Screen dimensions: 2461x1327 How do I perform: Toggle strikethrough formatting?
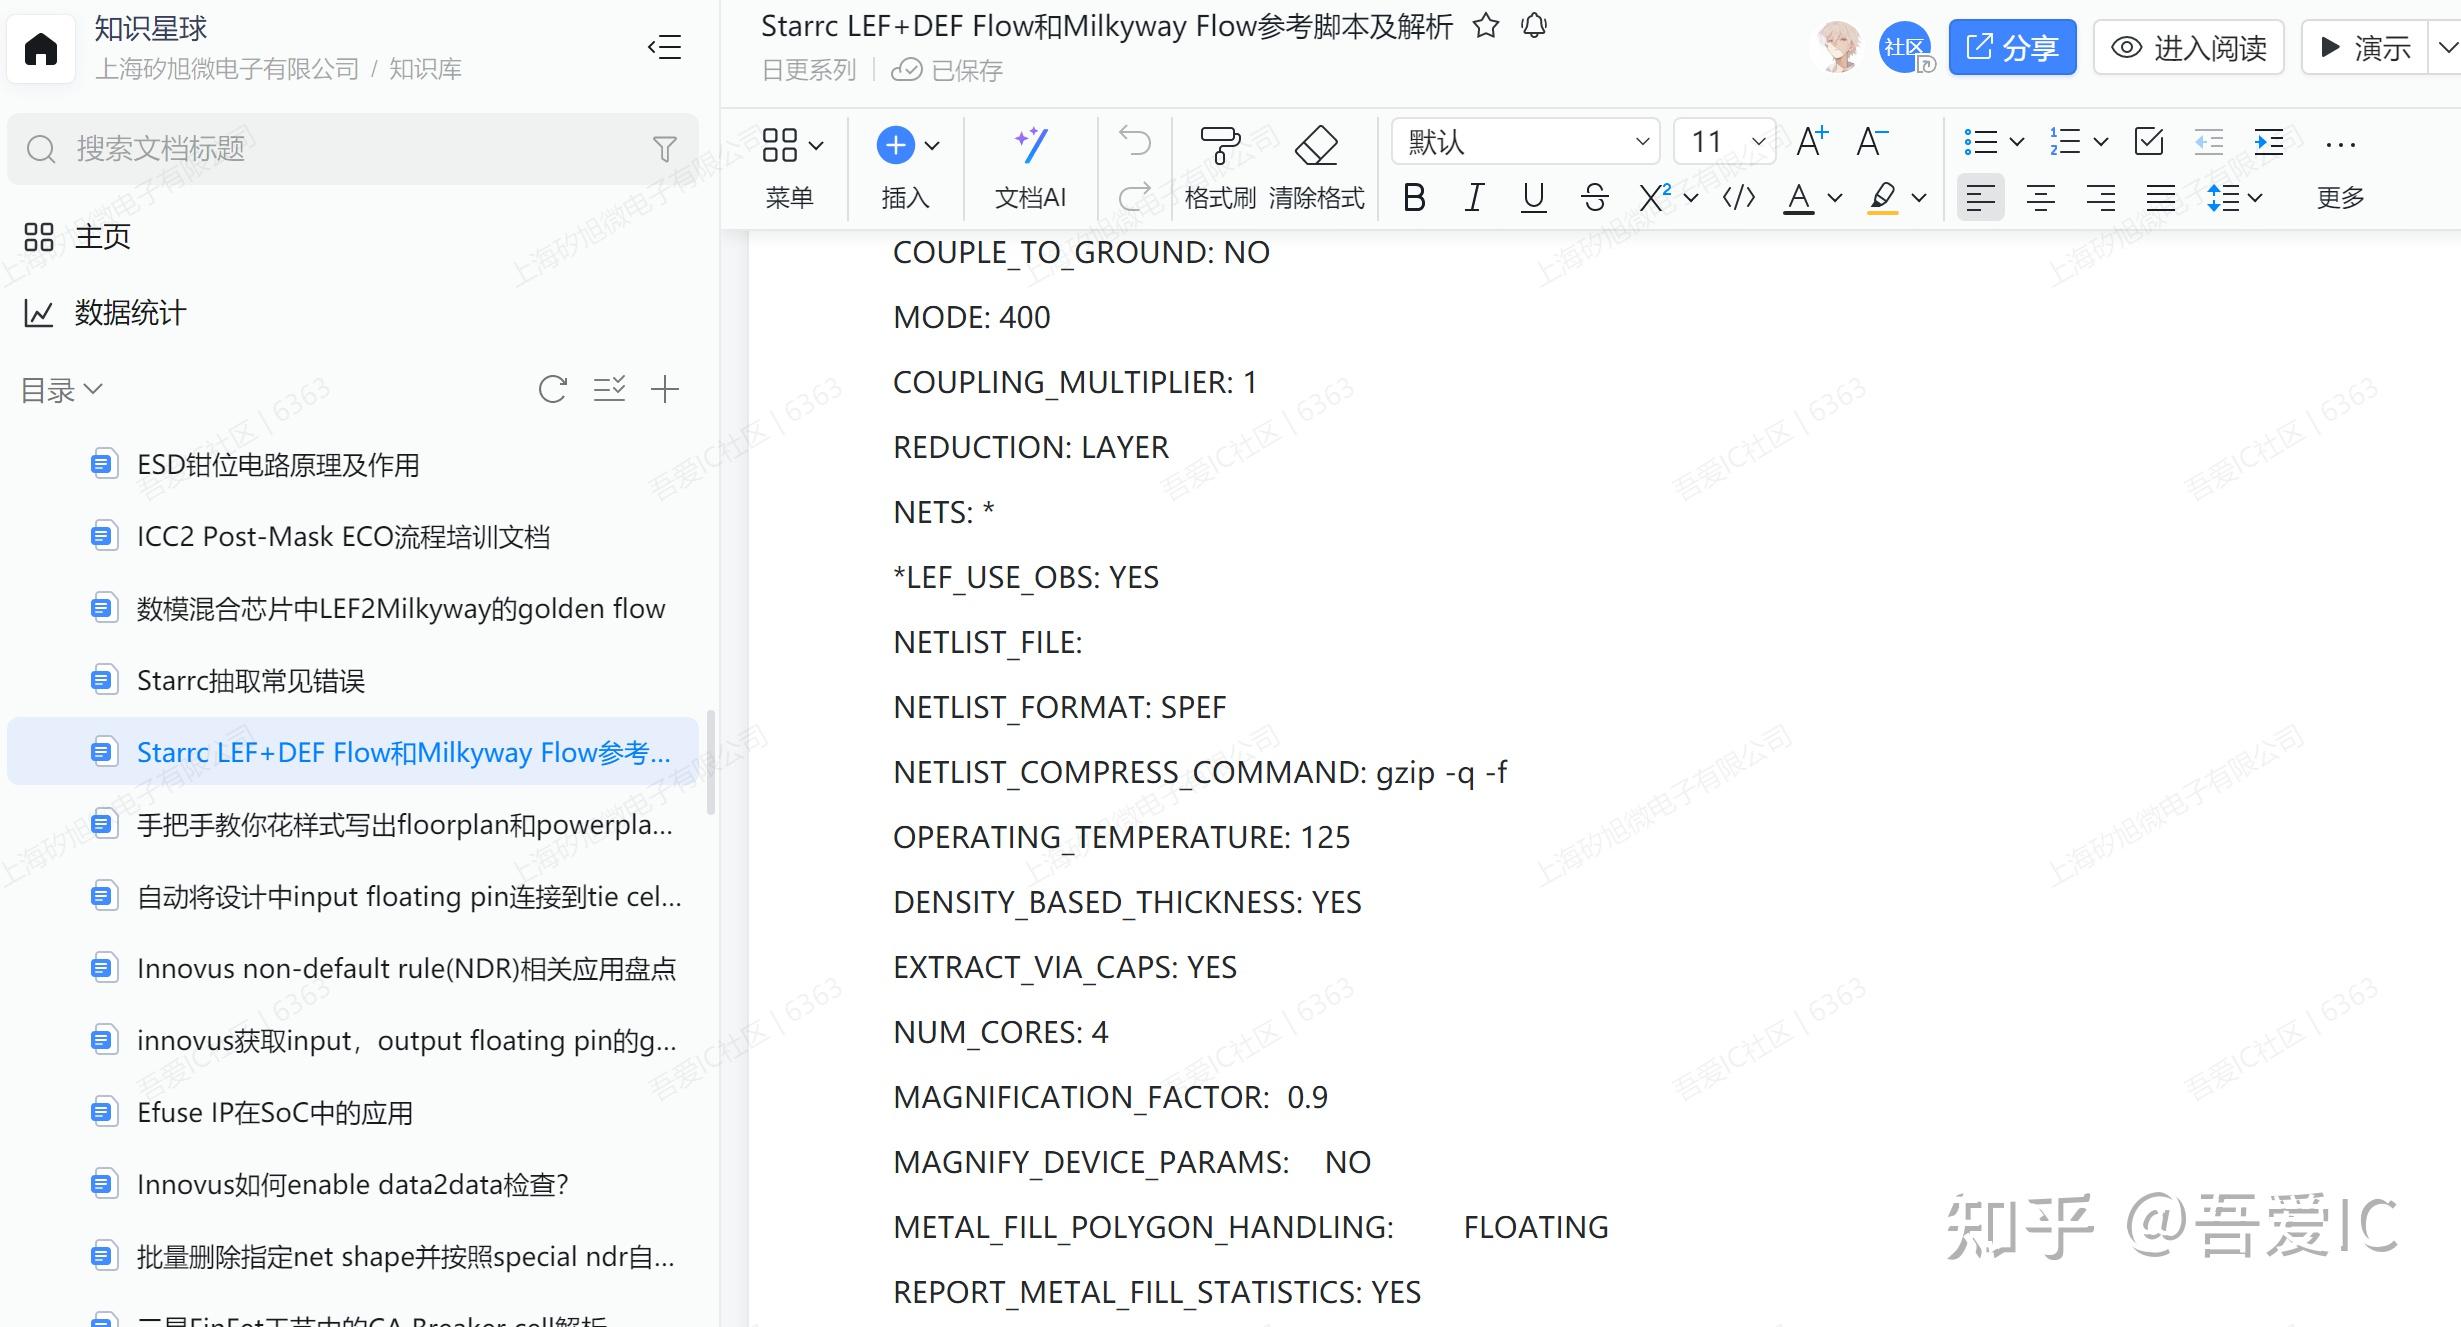coord(1595,198)
